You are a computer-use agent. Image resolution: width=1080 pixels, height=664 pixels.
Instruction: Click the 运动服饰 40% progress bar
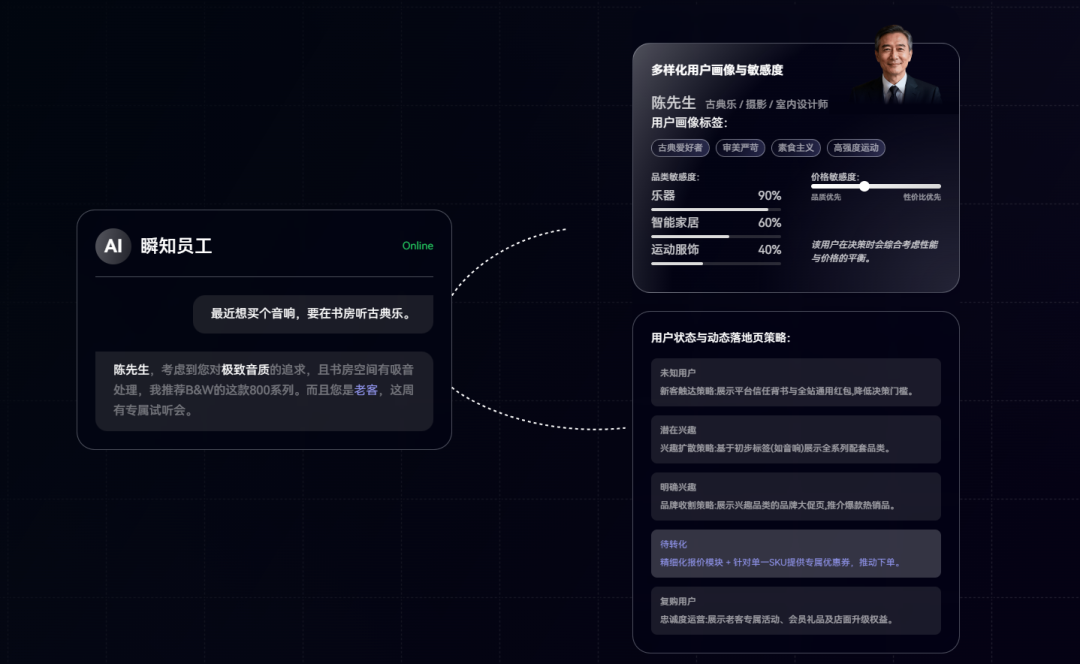716,263
